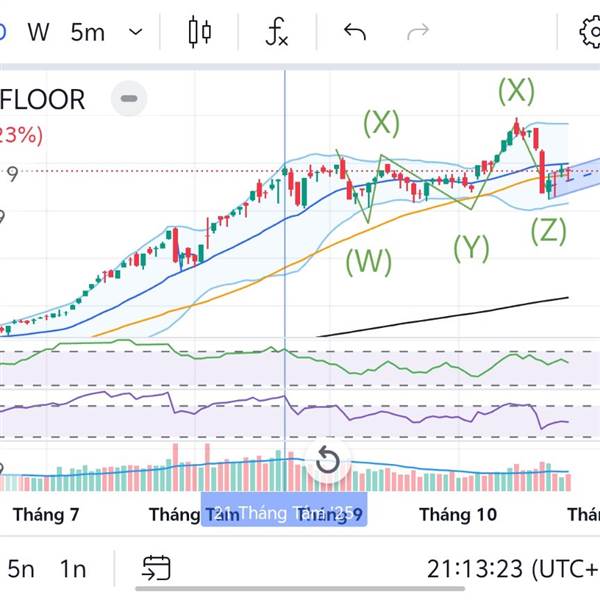Select the 5m interval
Screen dimensions: 600x600
click(x=88, y=32)
